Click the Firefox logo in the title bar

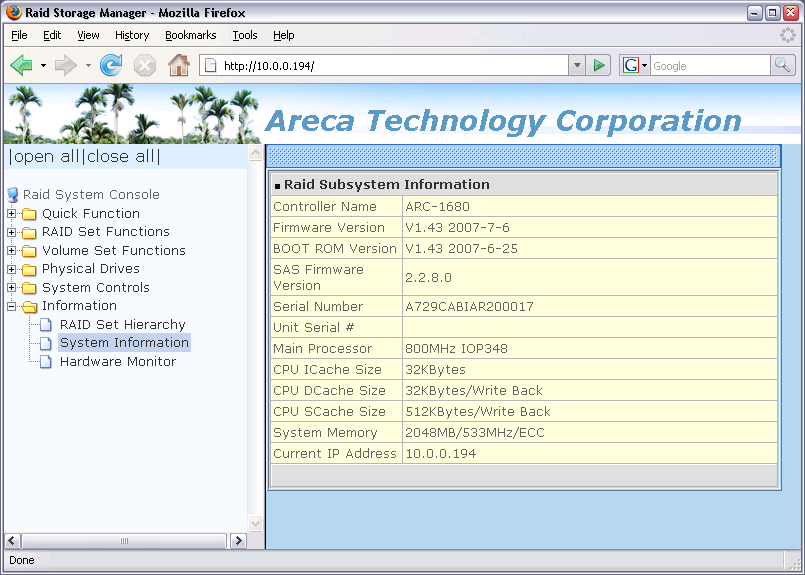(x=14, y=12)
